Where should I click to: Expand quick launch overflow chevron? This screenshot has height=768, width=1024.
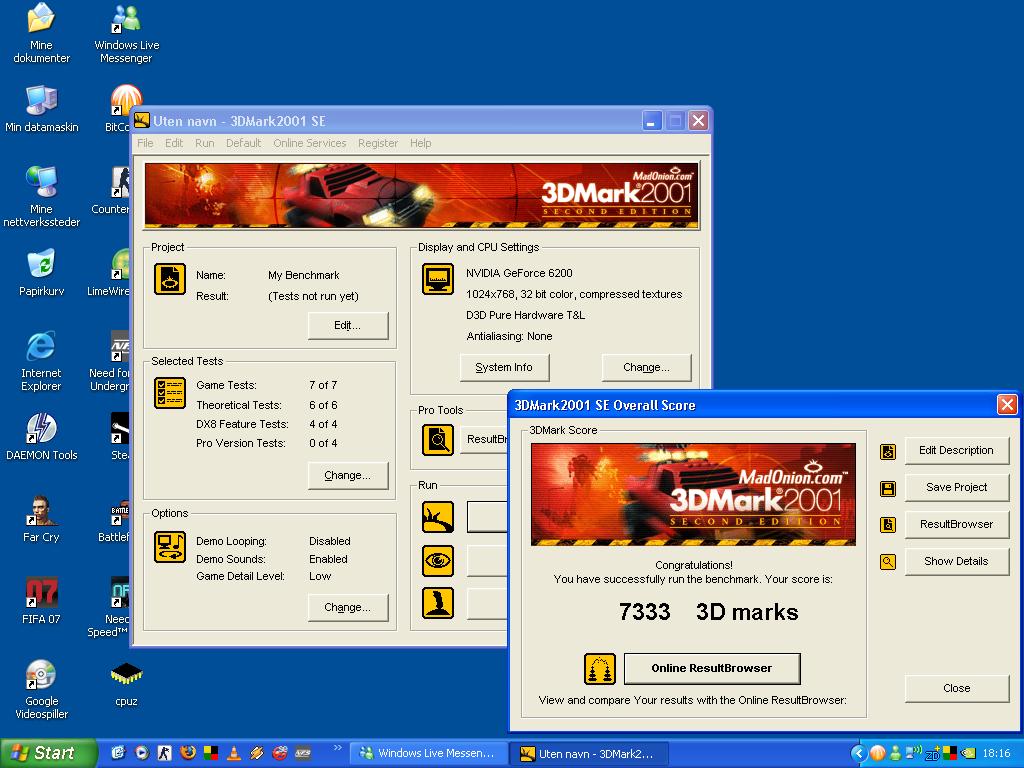click(x=338, y=748)
